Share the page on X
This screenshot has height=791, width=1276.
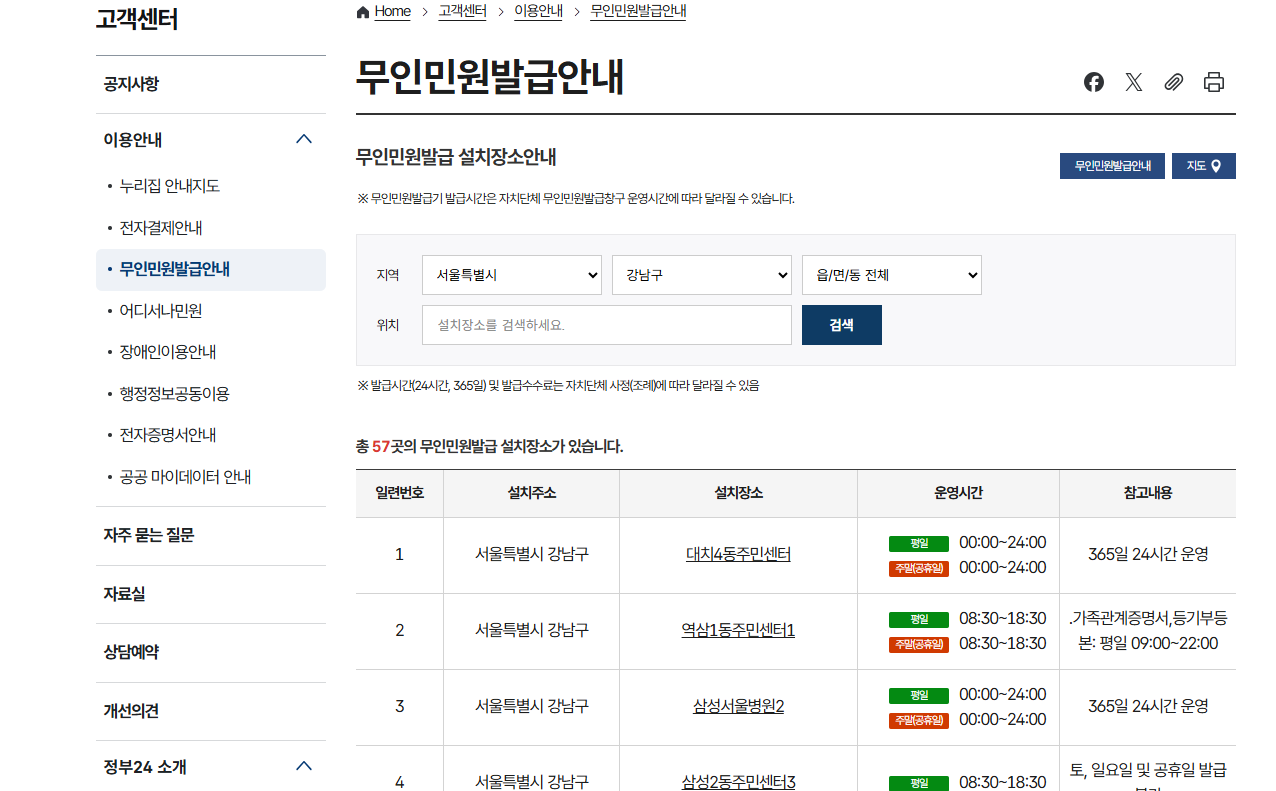pyautogui.click(x=1133, y=82)
